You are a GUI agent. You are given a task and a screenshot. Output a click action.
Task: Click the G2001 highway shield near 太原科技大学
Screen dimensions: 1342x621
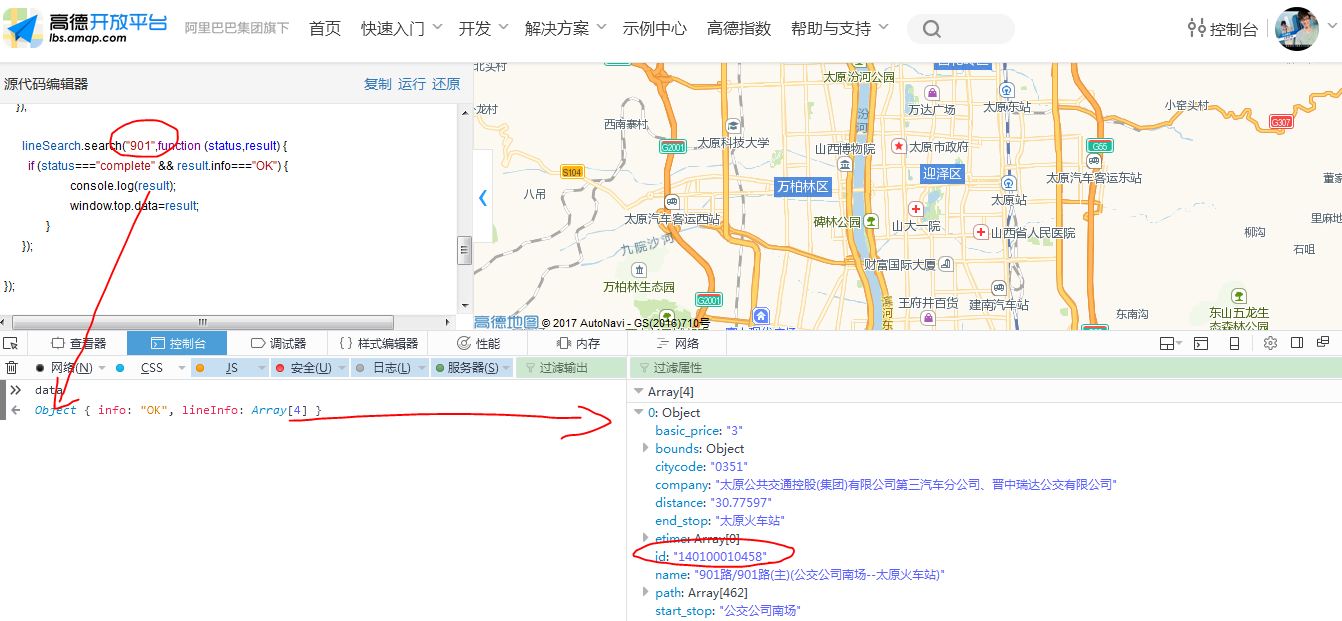tap(674, 146)
